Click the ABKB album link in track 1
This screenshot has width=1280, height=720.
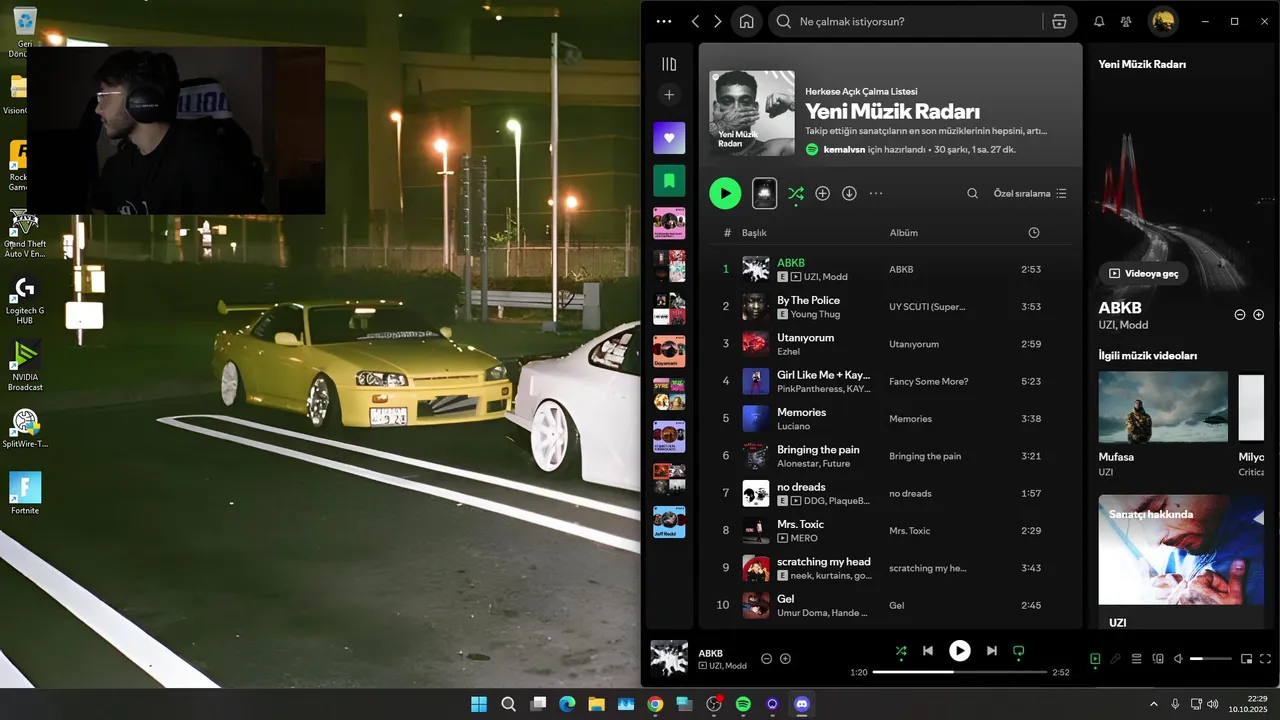point(901,269)
